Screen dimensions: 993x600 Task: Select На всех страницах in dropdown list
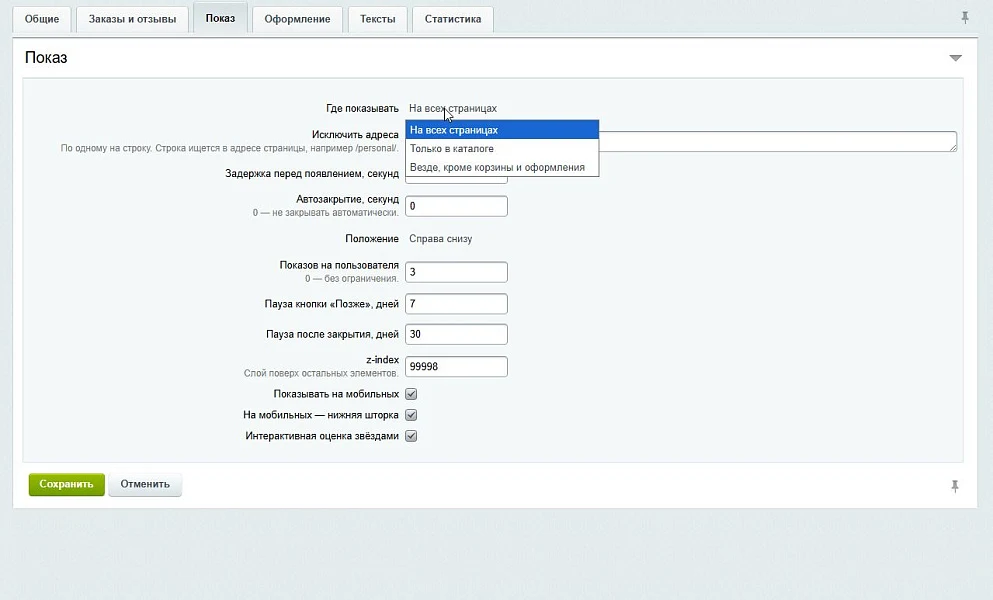click(x=502, y=130)
